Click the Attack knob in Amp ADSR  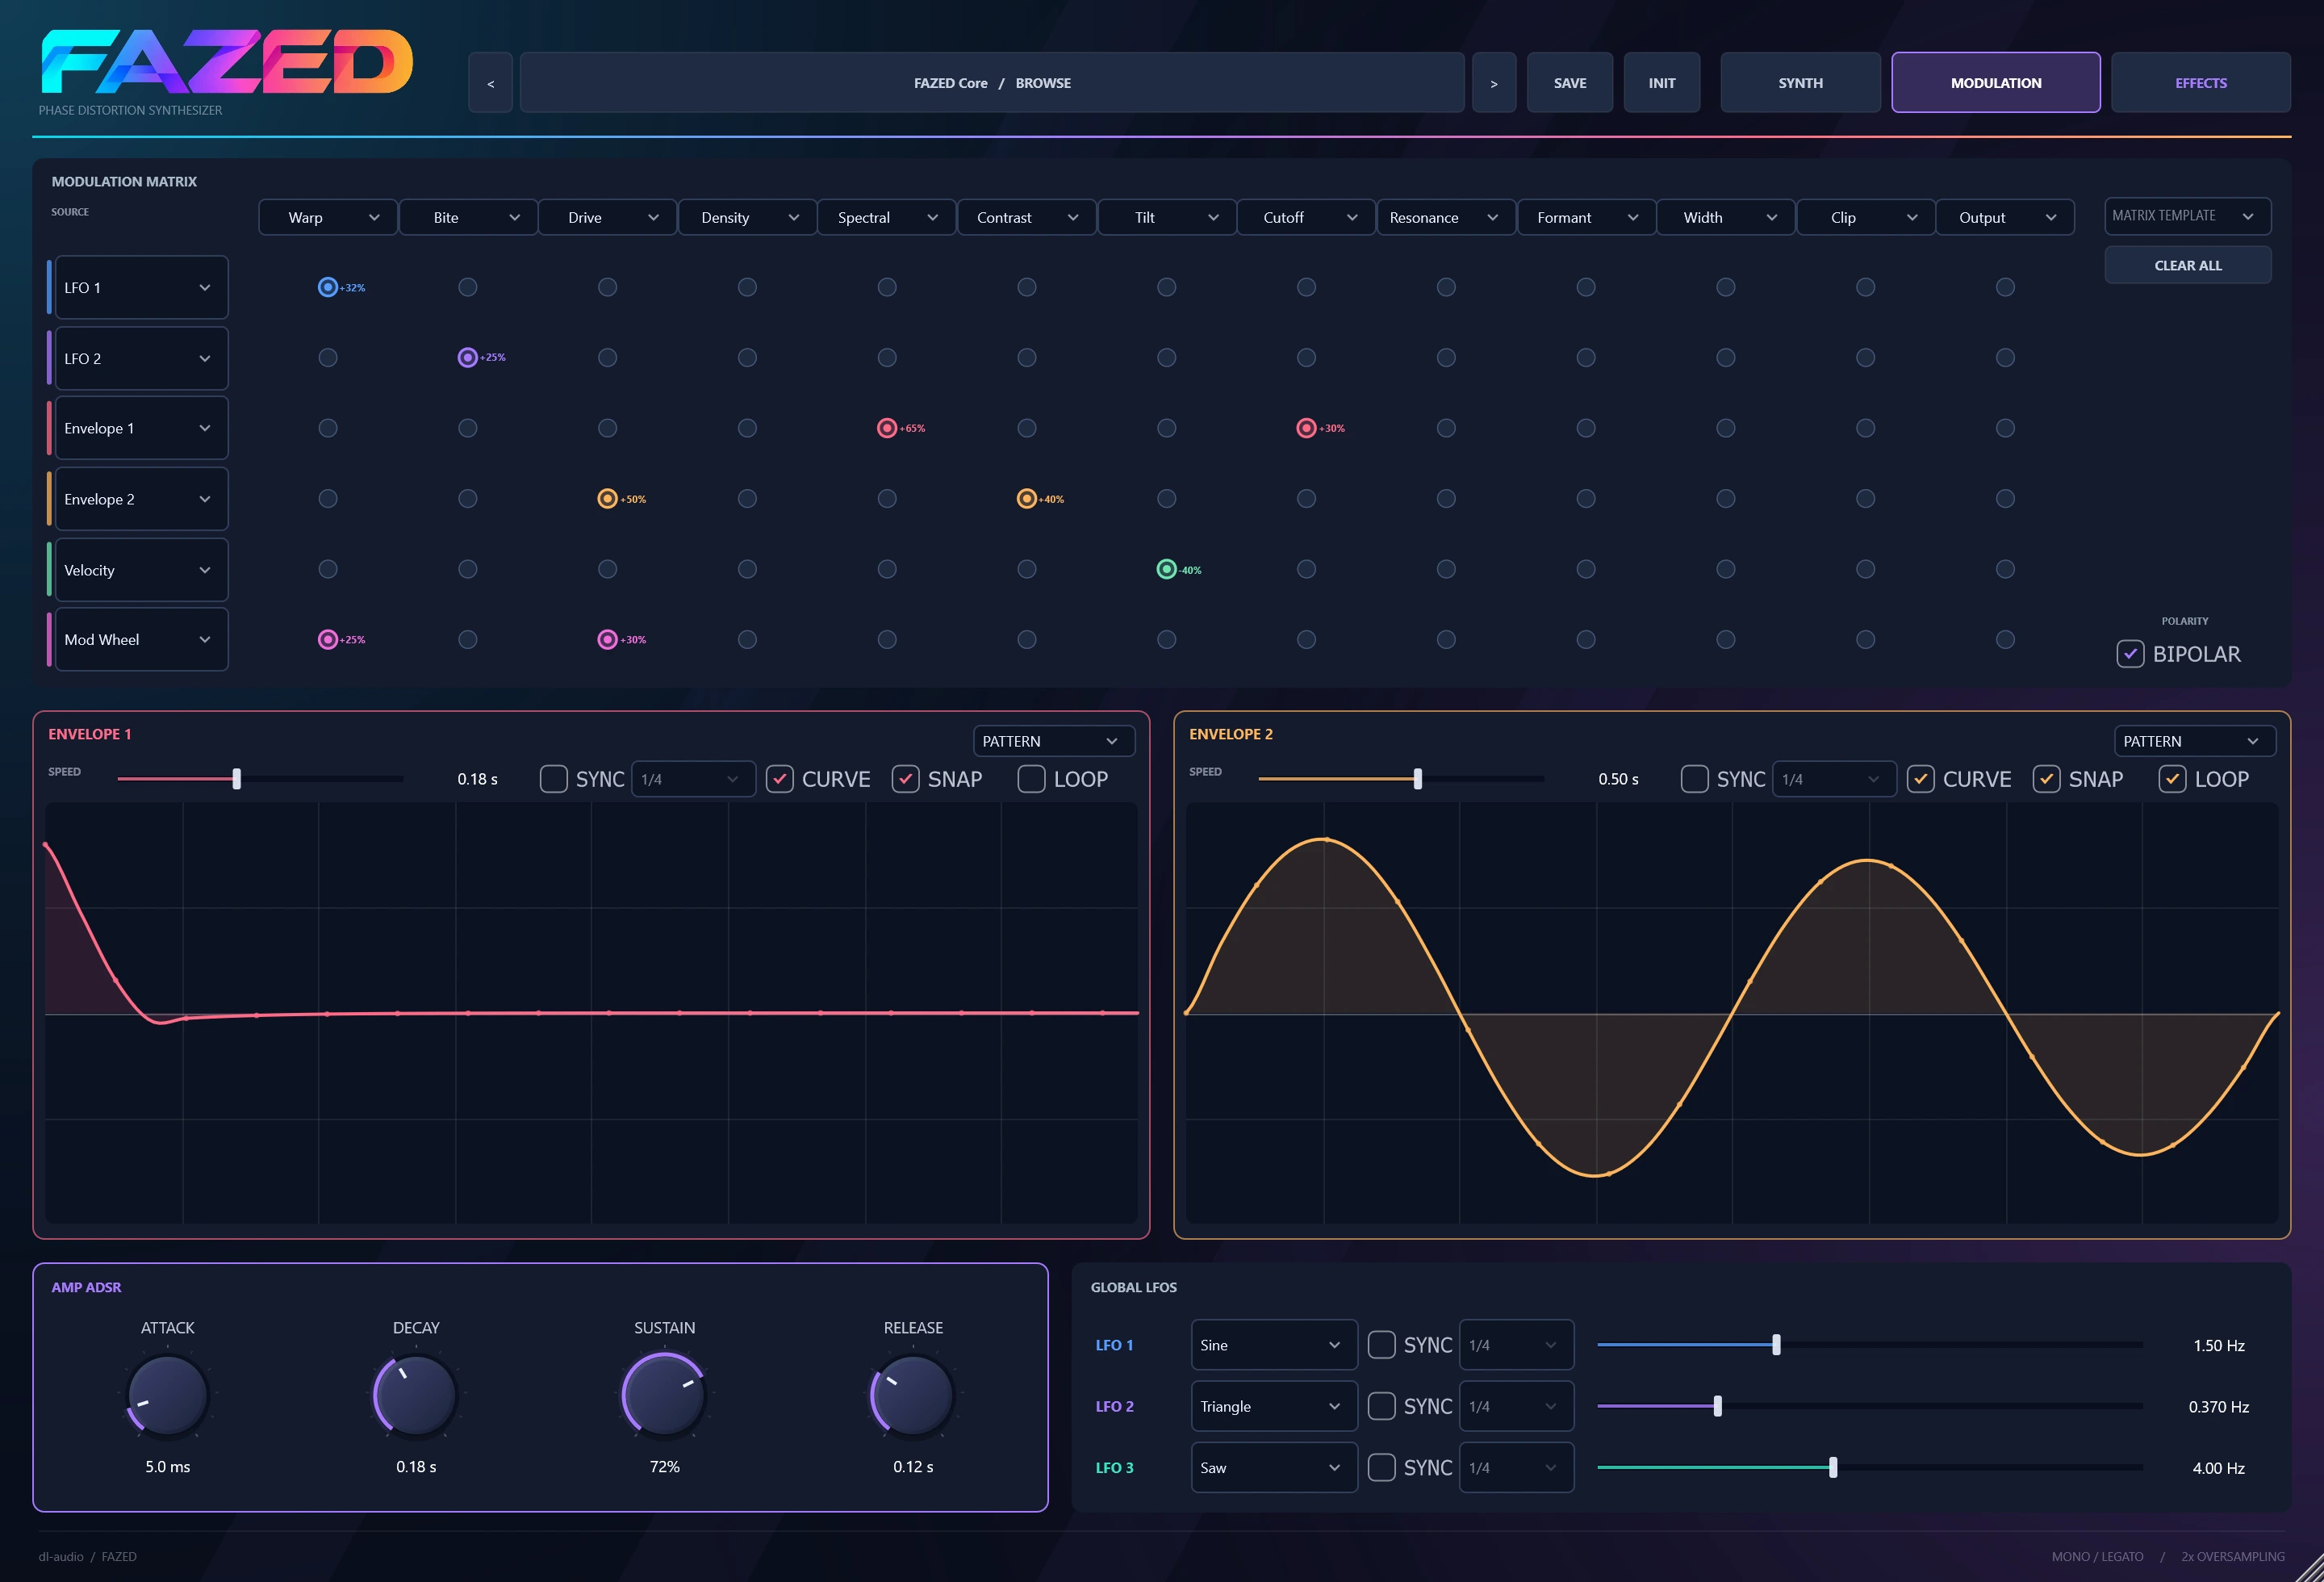point(167,1394)
